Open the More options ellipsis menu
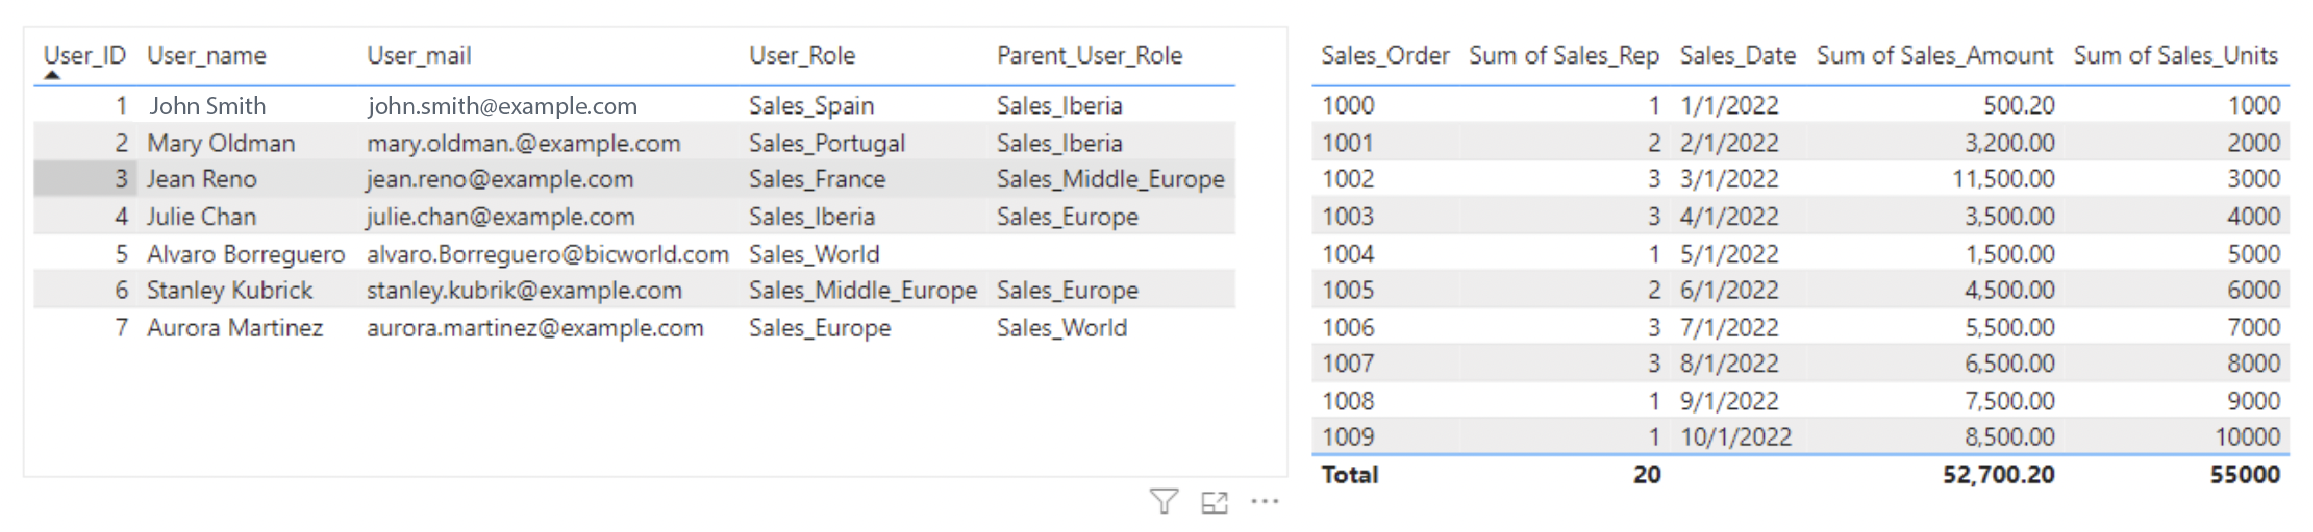This screenshot has width=2313, height=532. click(1265, 502)
